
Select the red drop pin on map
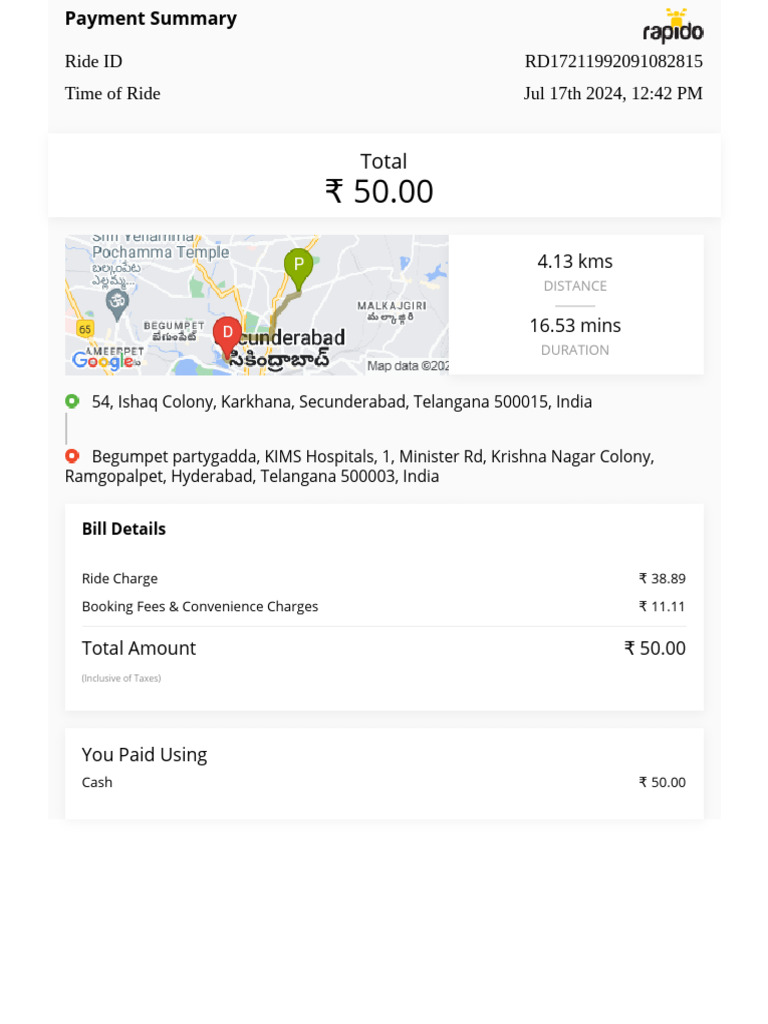pyautogui.click(x=227, y=337)
